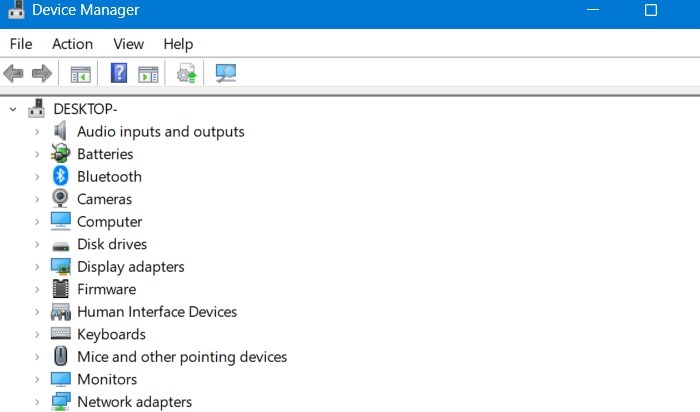Click the Monitors category icon
Image resolution: width=700 pixels, height=412 pixels.
(x=60, y=379)
